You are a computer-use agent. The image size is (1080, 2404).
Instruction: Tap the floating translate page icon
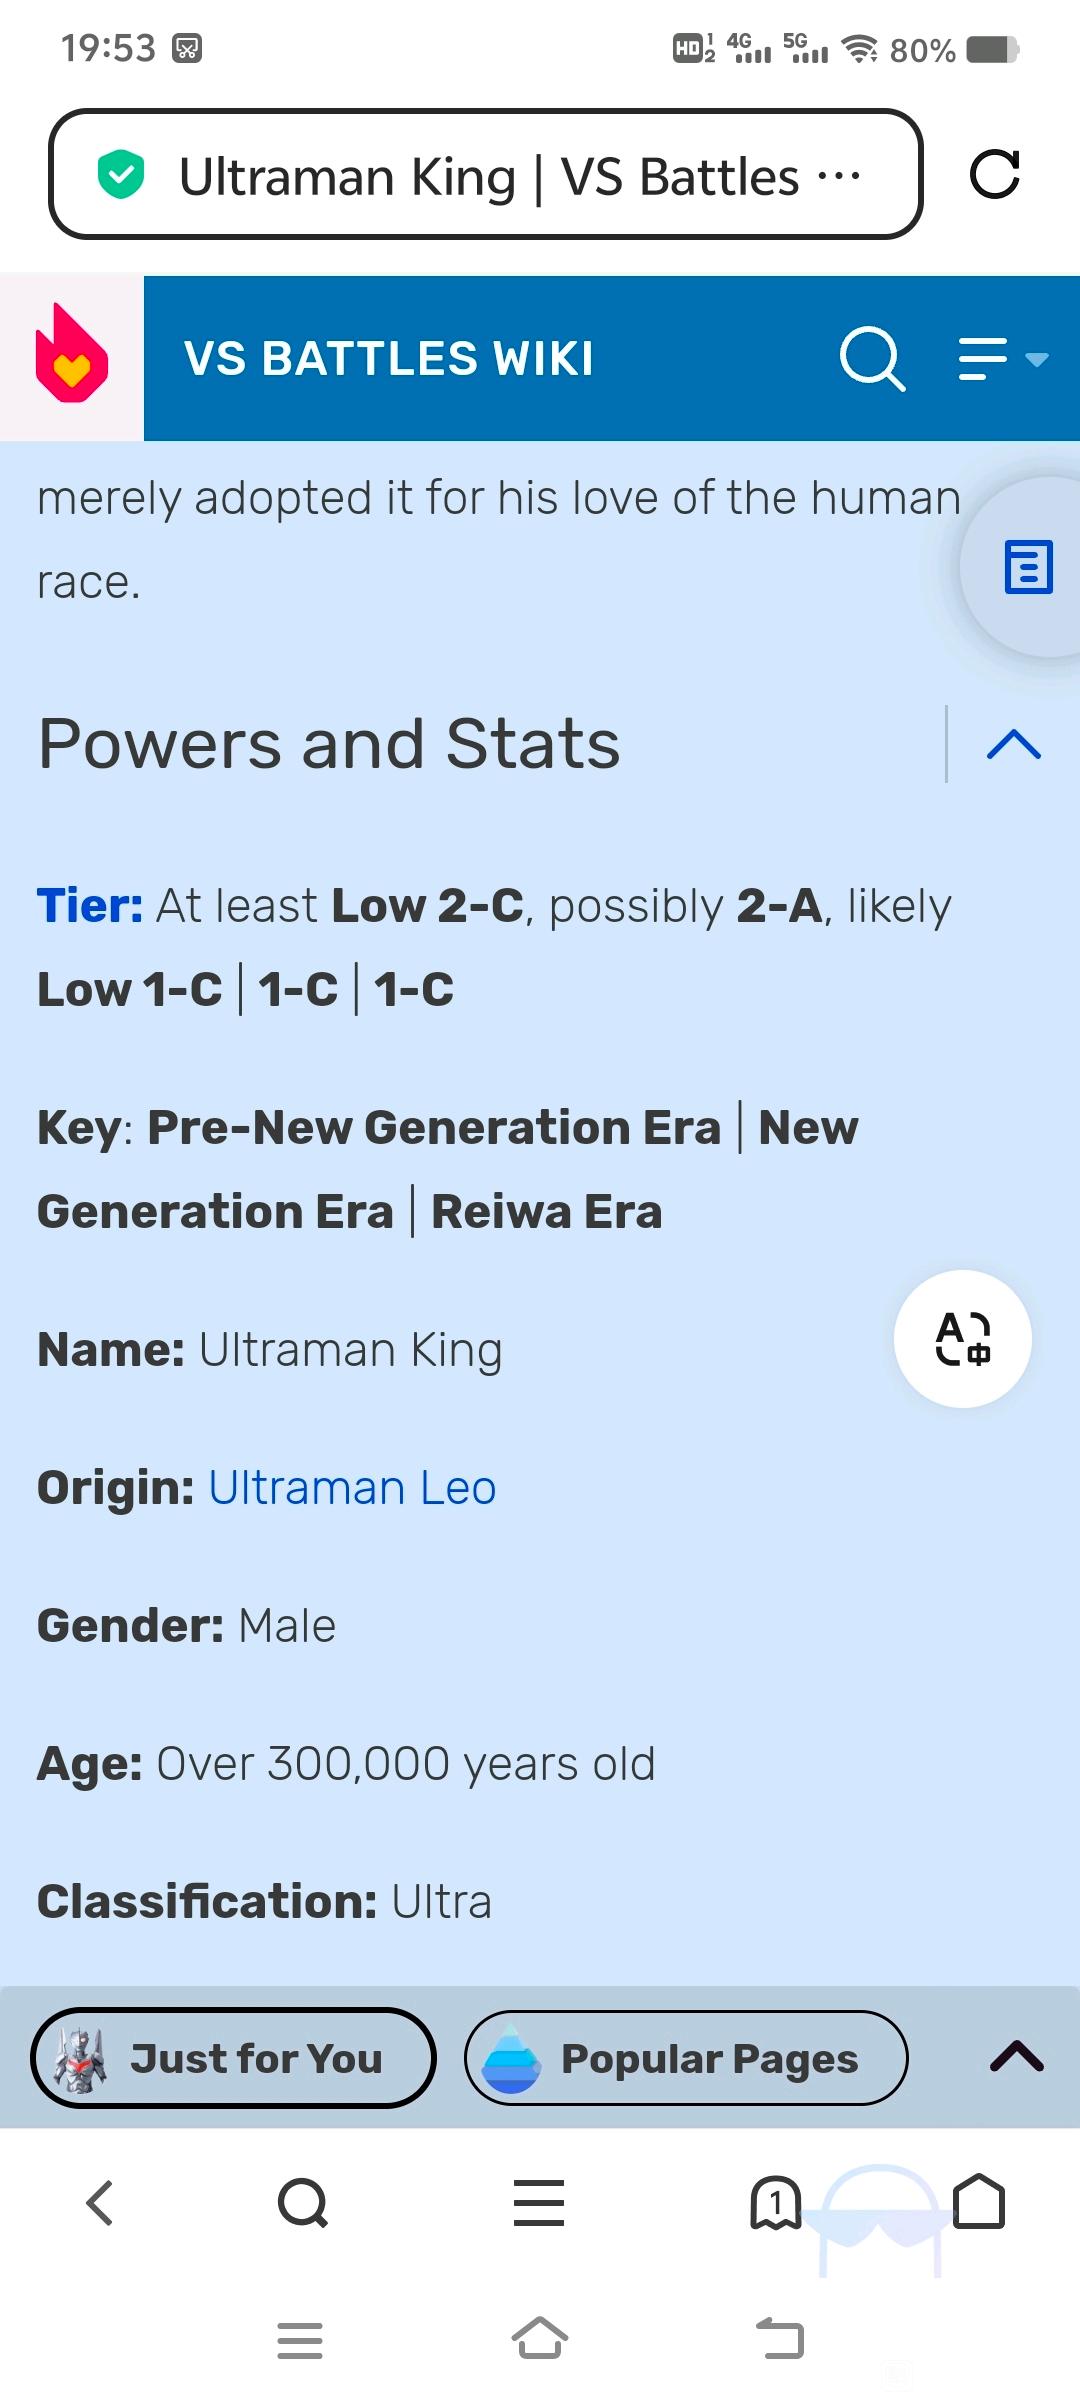tap(963, 1339)
